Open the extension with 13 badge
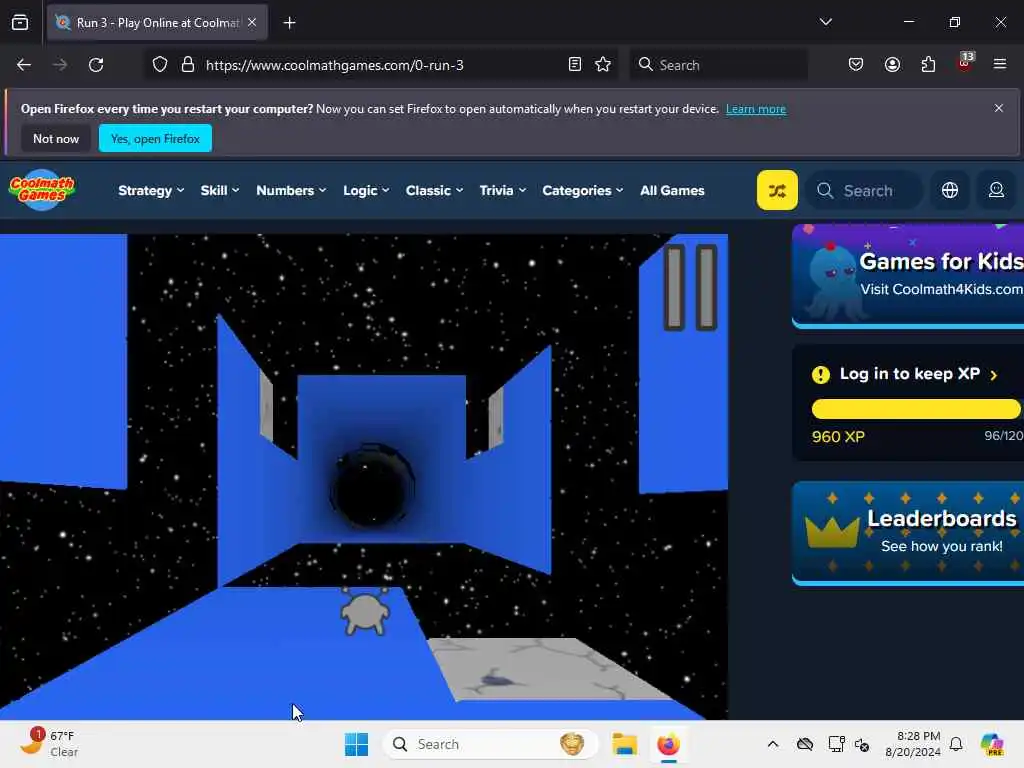This screenshot has height=768, width=1024. pyautogui.click(x=965, y=63)
